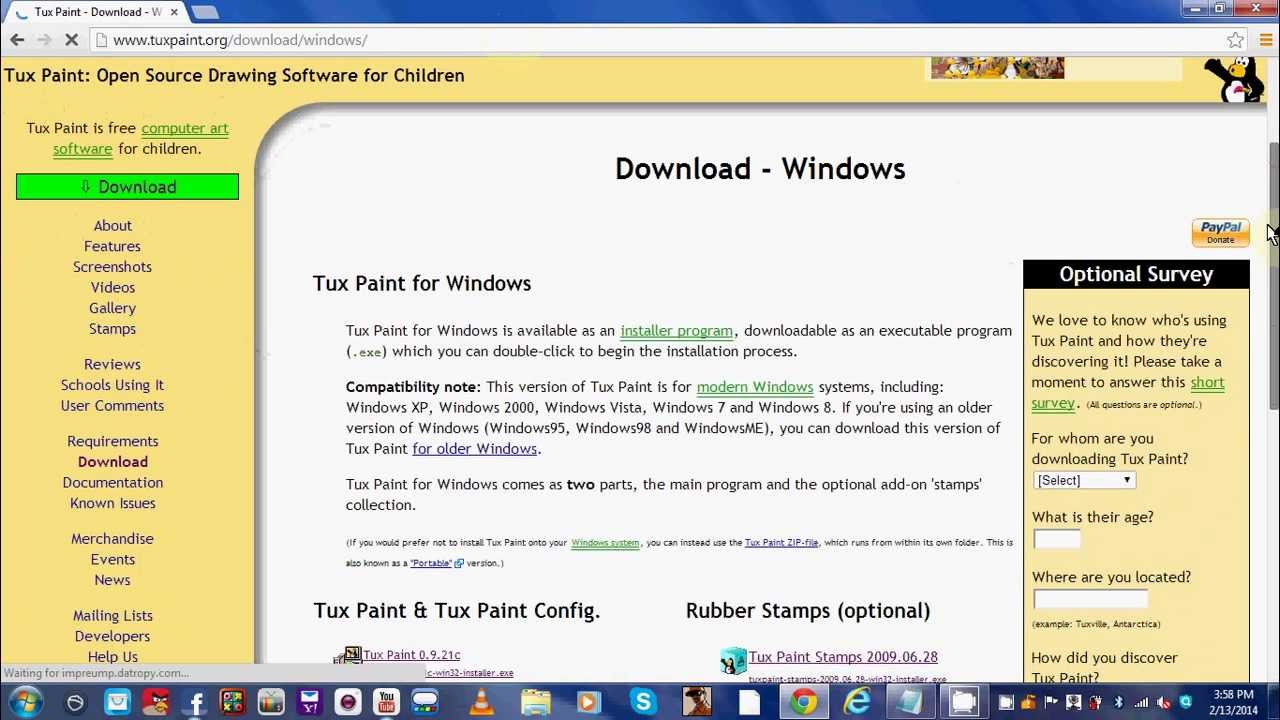
Task: Switch to Google Chrome taskbar icon
Action: click(x=803, y=702)
